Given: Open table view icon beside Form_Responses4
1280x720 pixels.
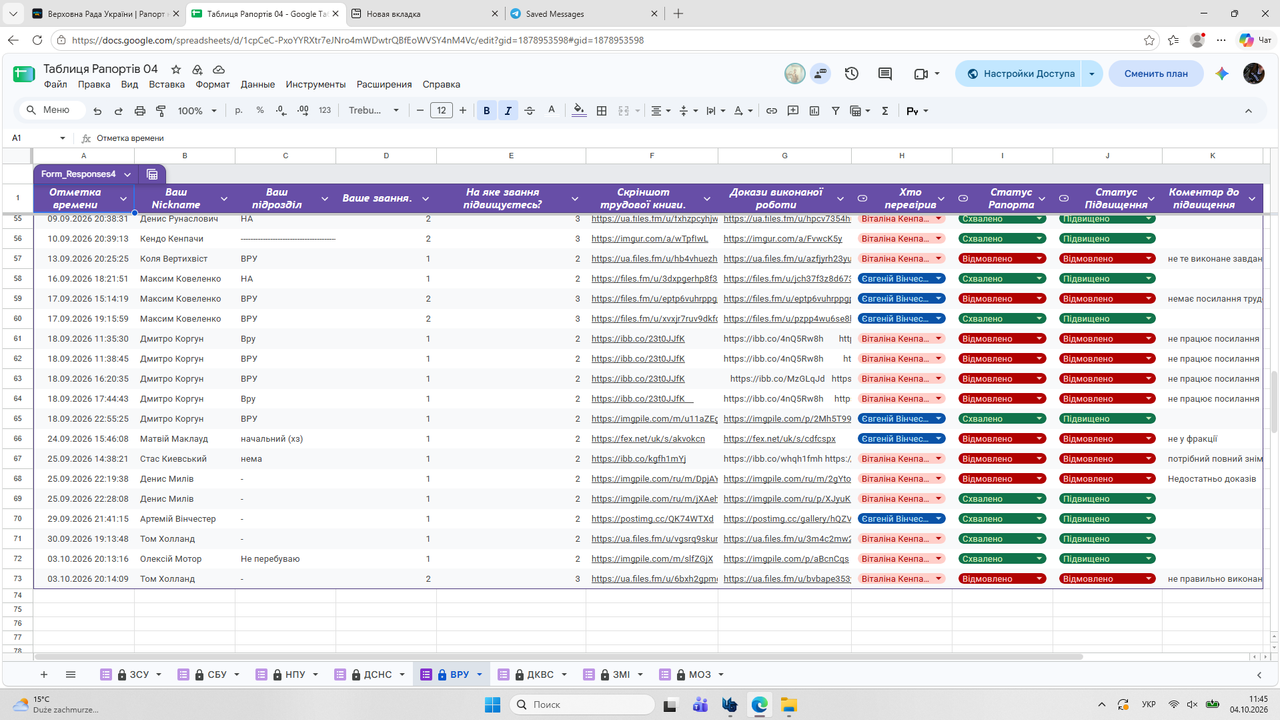Looking at the screenshot, I should pyautogui.click(x=152, y=174).
